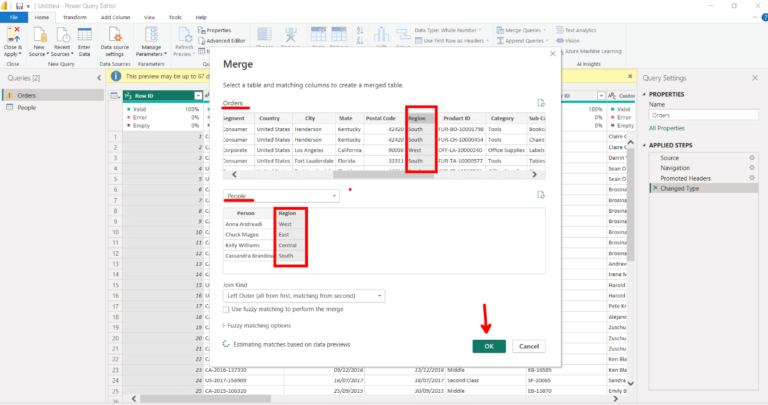Open the All Properties link
Viewport: 768px width, 405px height.
tap(667, 128)
